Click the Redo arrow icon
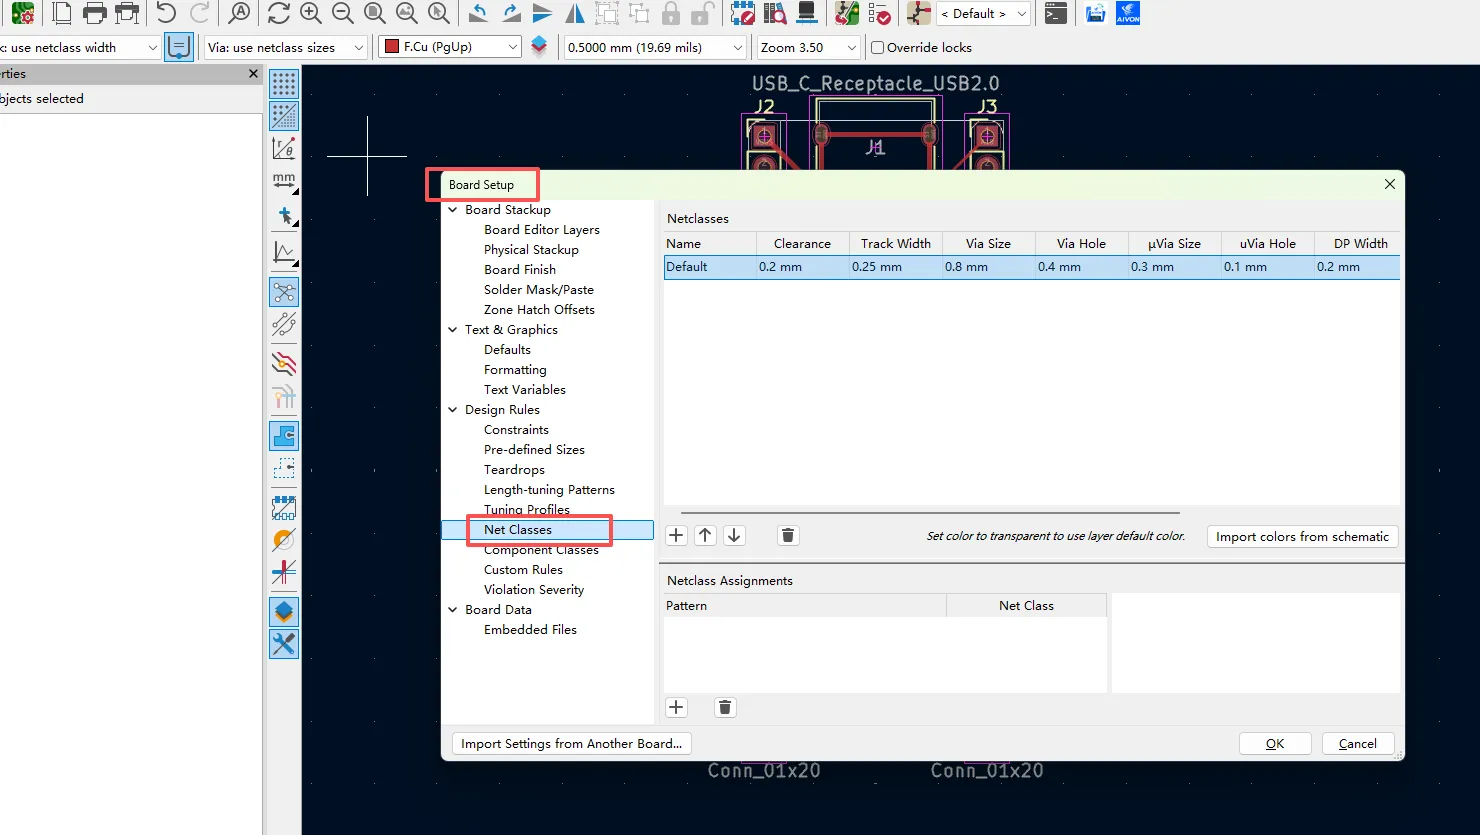 (200, 13)
